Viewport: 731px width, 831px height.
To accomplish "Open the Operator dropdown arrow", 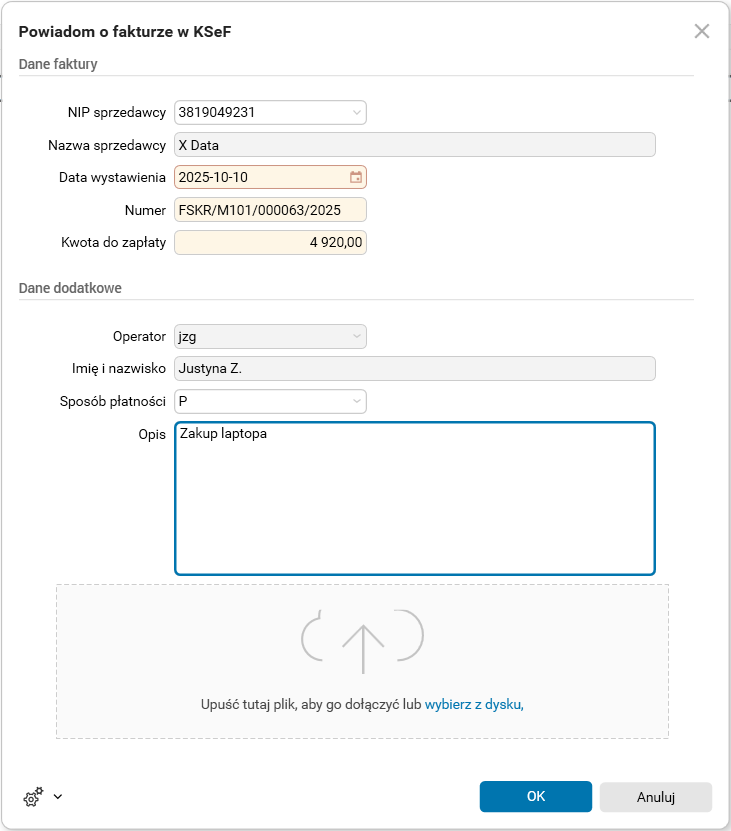I will click(357, 337).
